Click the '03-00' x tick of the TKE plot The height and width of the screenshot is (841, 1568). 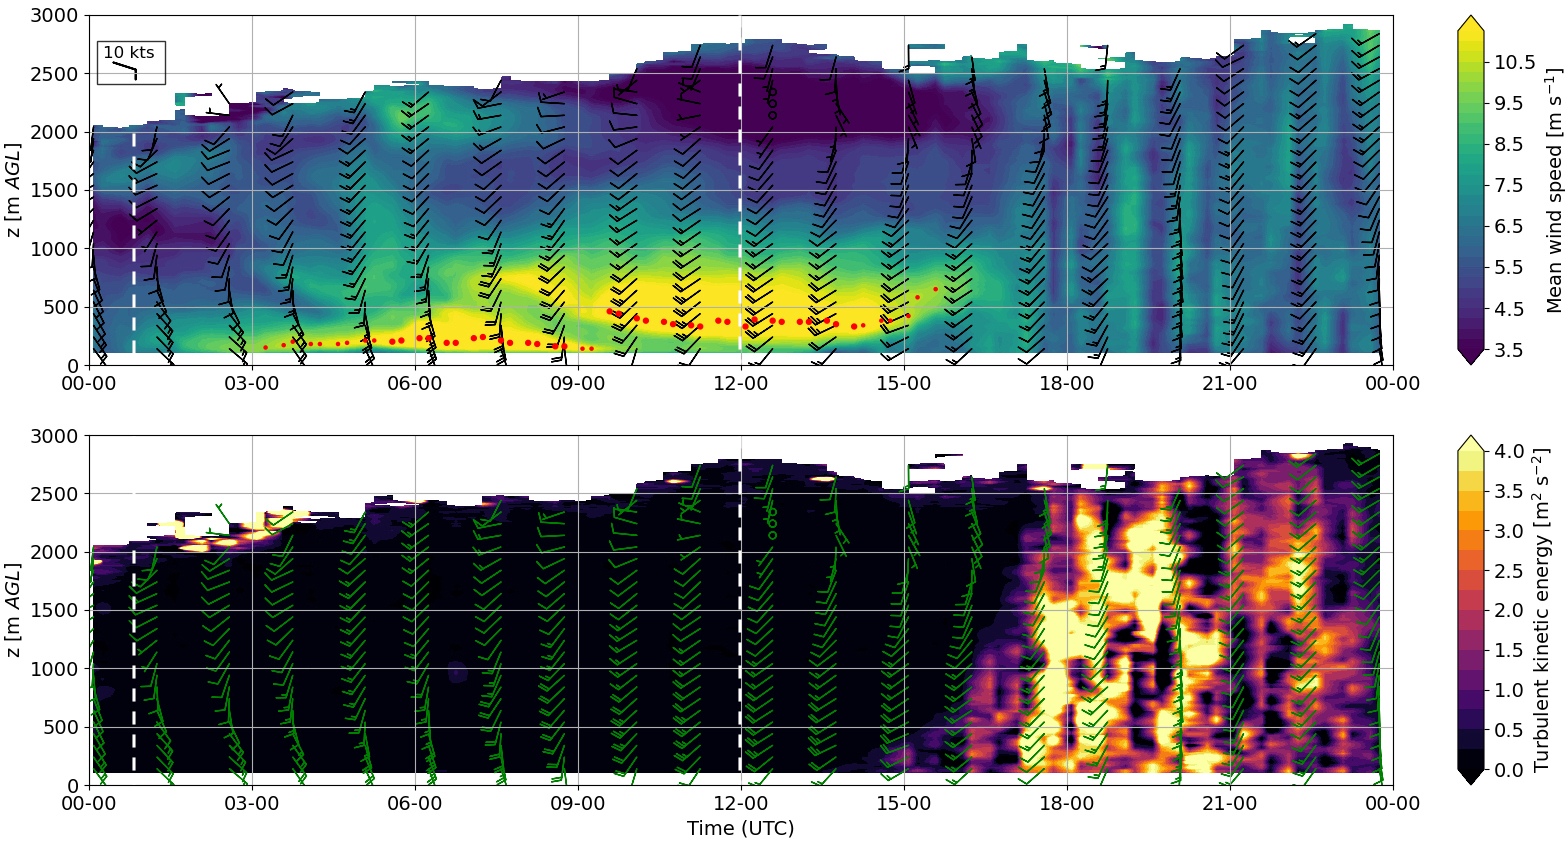pos(252,804)
